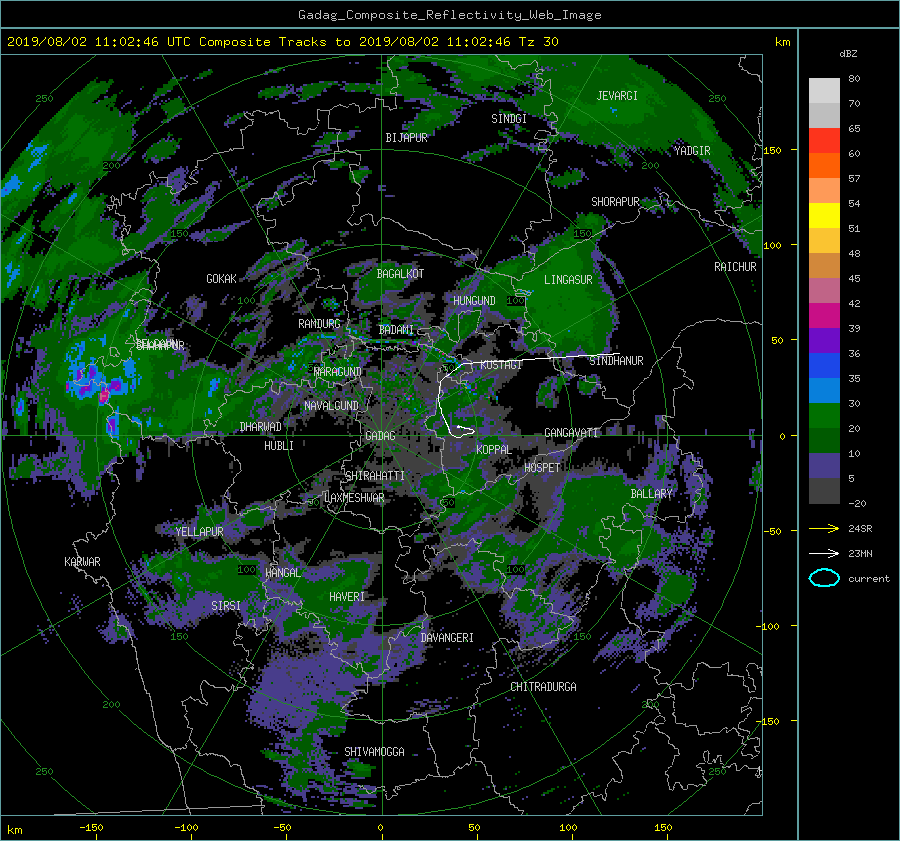Click the LINGASUR city label
The height and width of the screenshot is (841, 900).
[x=568, y=280]
